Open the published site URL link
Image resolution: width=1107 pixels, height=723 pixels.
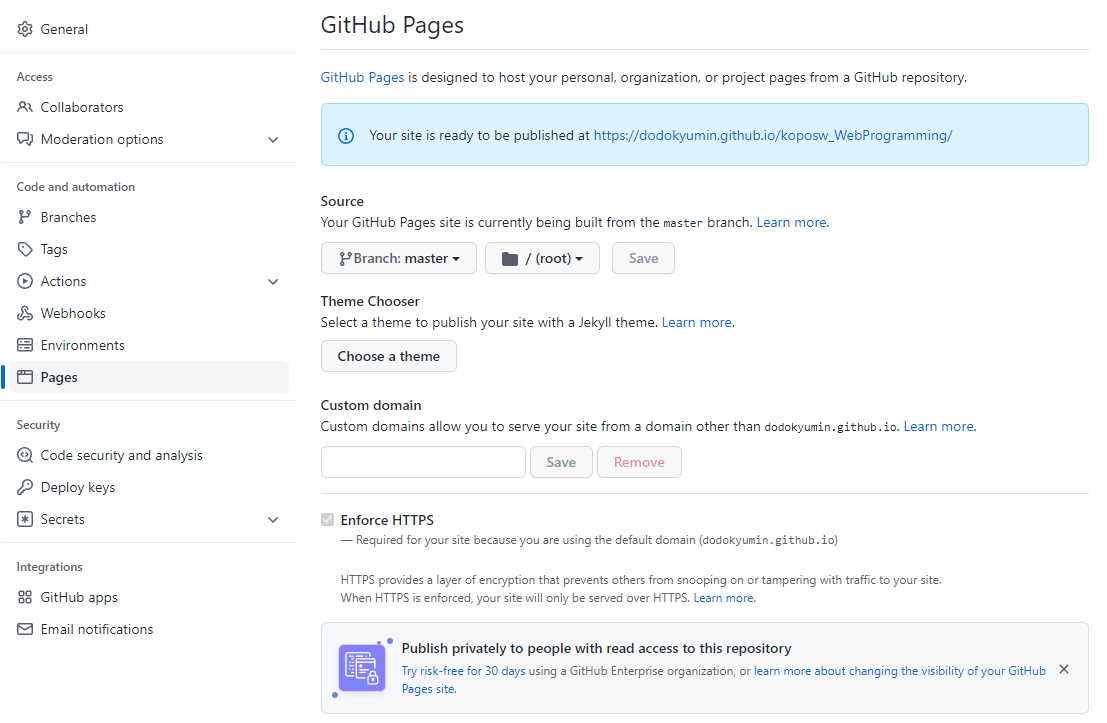[x=773, y=136]
